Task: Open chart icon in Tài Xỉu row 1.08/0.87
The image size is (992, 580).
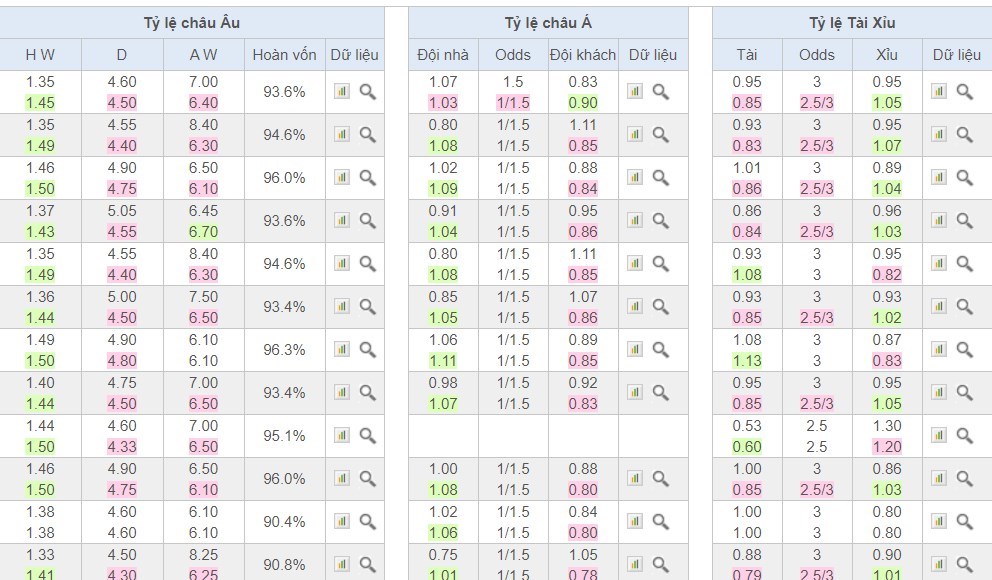Action: 939,350
